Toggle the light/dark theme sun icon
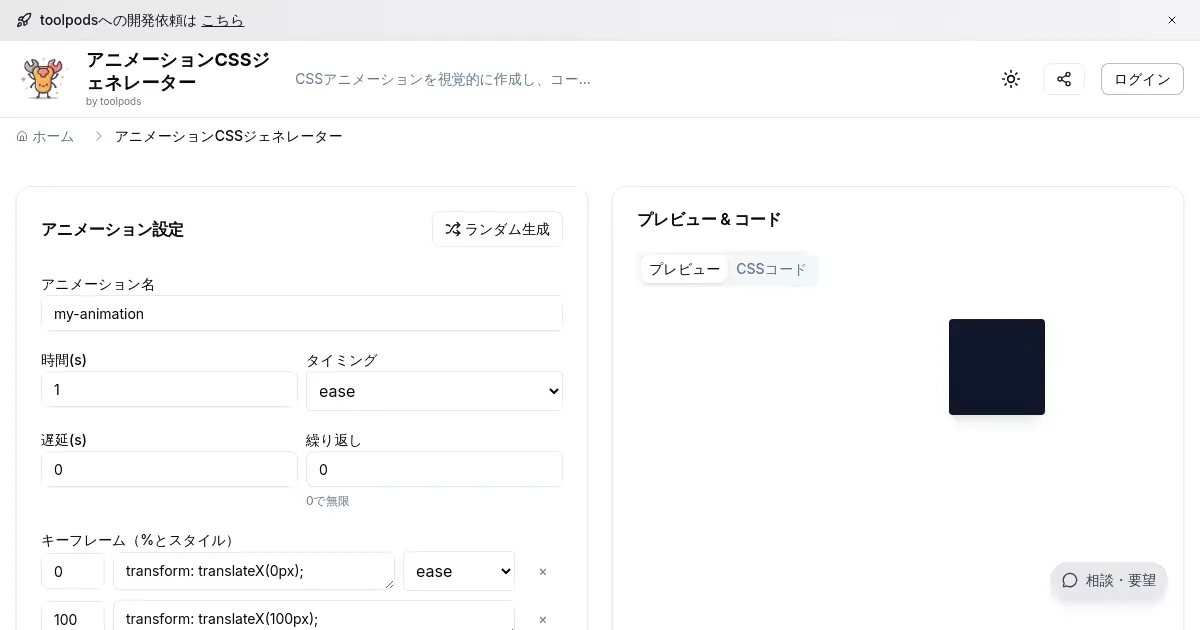This screenshot has width=1200, height=630. (x=1011, y=79)
